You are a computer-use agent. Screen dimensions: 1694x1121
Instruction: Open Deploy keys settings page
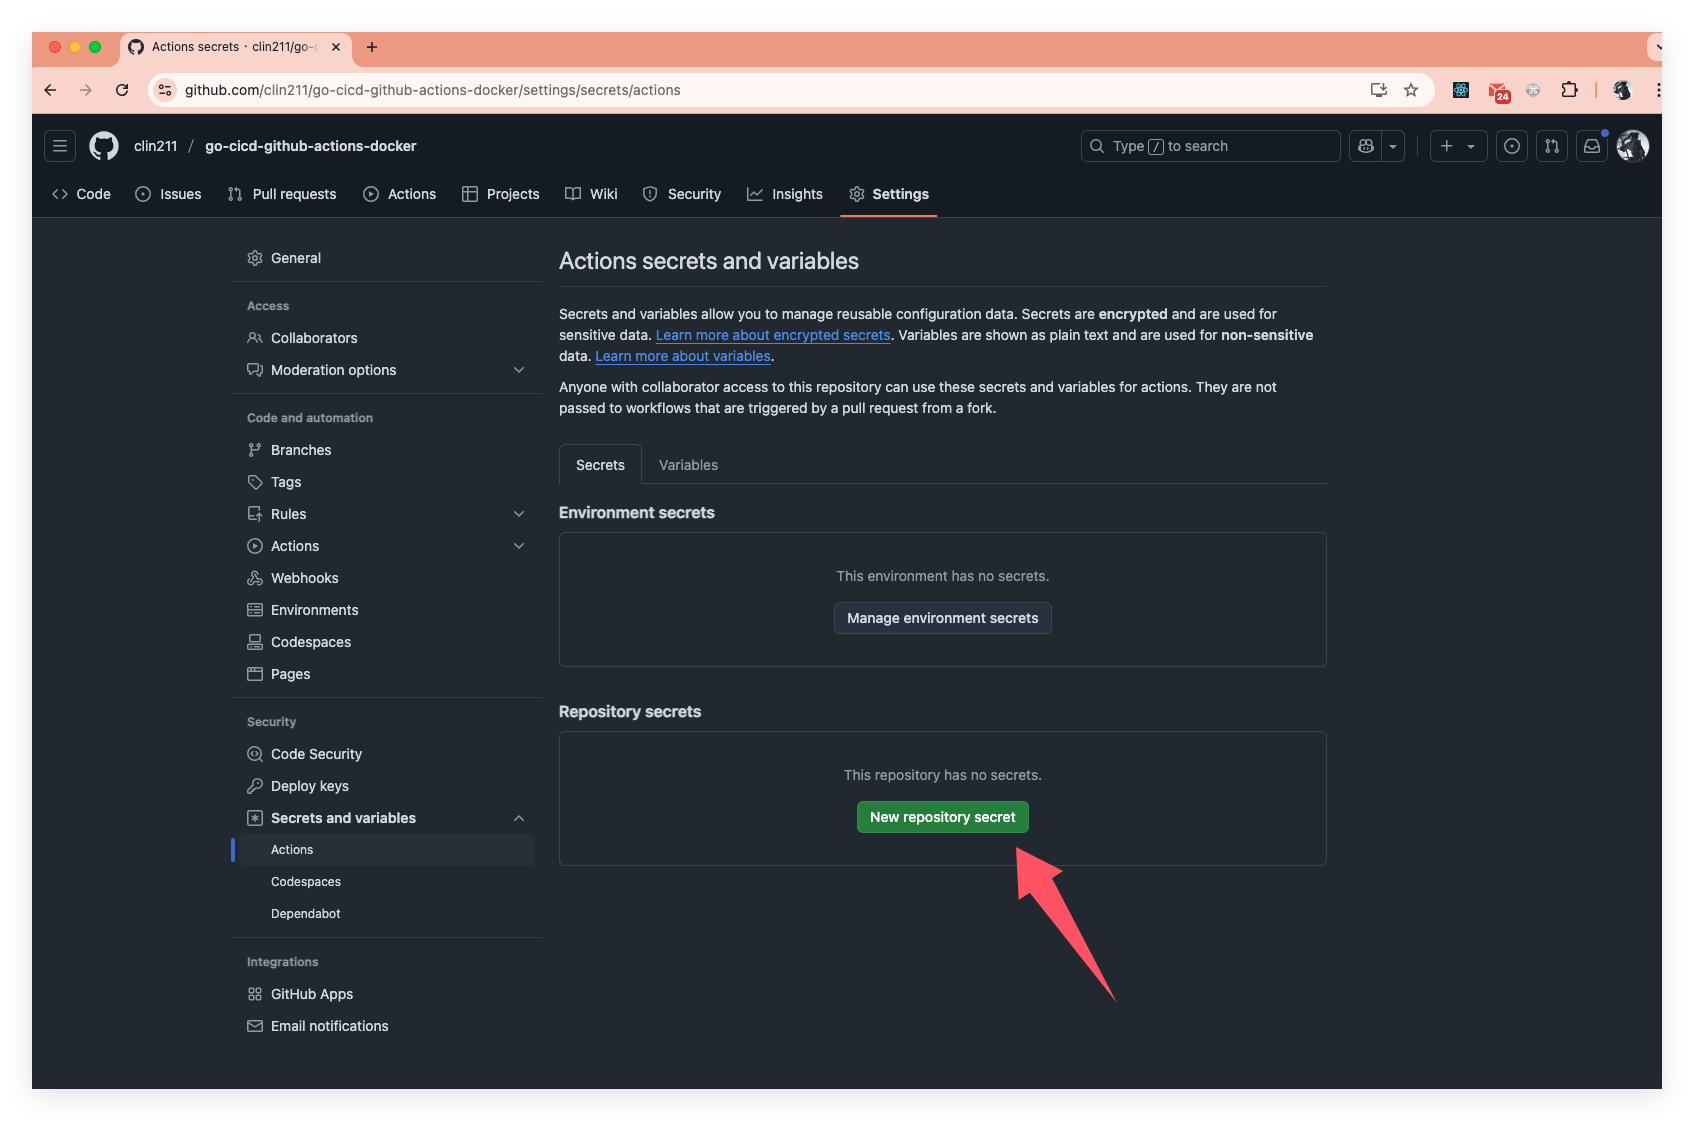click(x=387, y=786)
